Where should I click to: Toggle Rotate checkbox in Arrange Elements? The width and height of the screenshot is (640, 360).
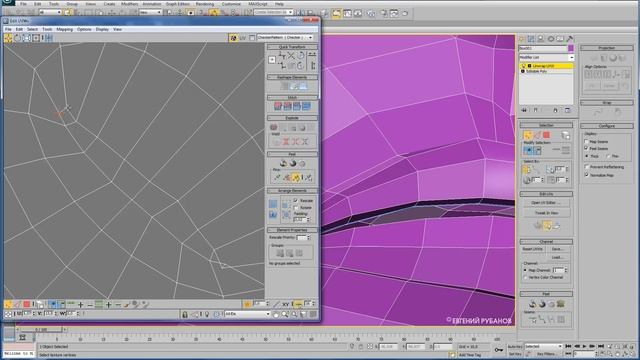point(296,207)
